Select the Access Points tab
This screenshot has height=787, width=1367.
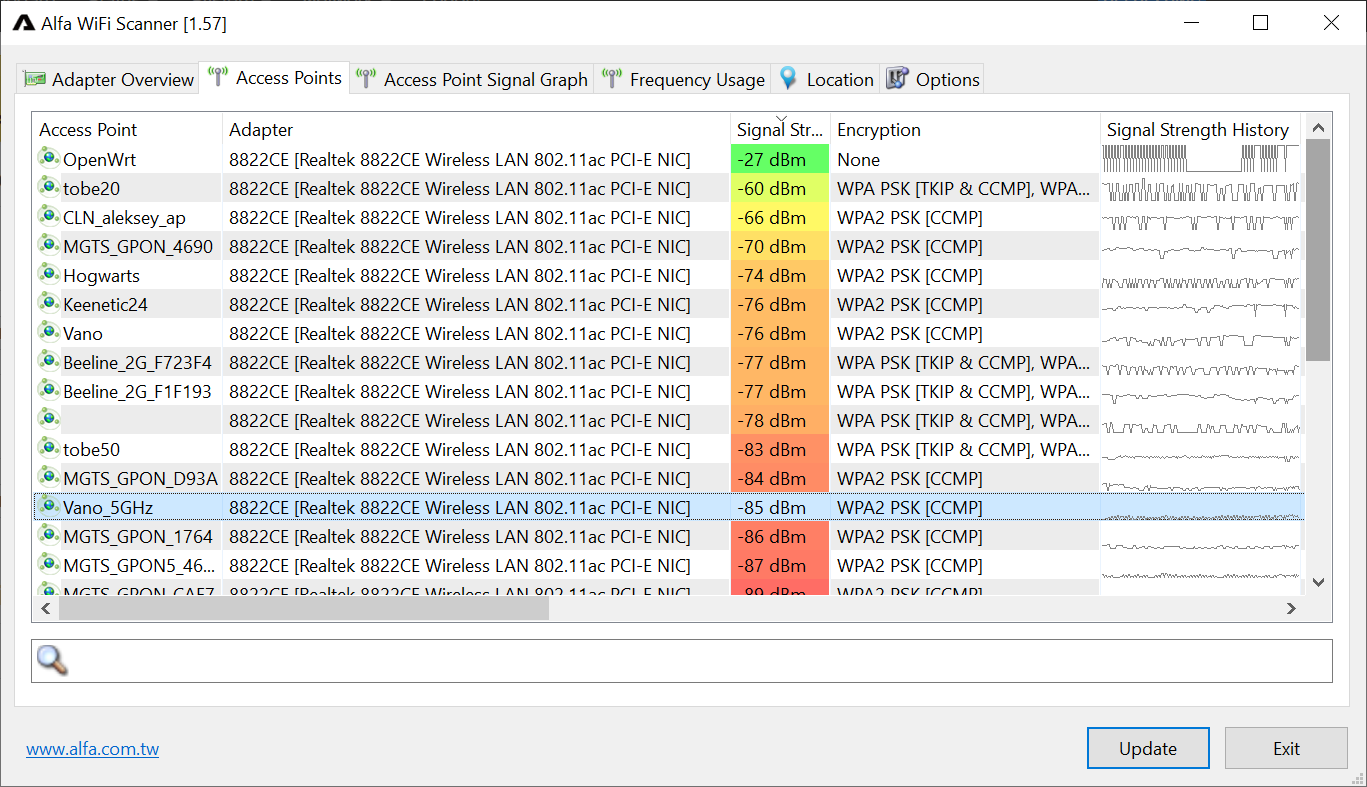275,78
